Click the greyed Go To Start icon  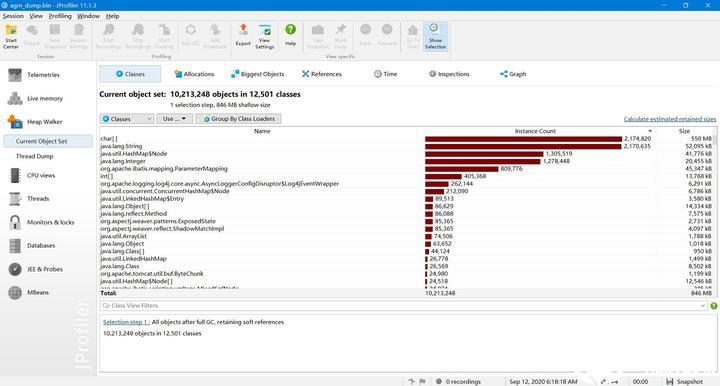point(413,37)
